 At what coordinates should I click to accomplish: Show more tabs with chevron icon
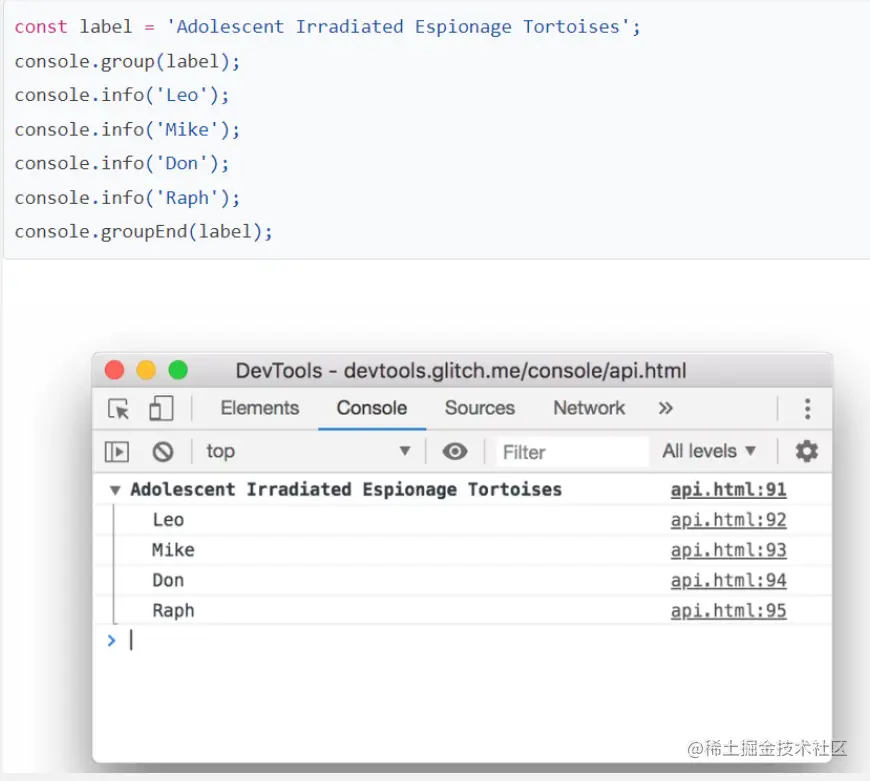point(666,408)
